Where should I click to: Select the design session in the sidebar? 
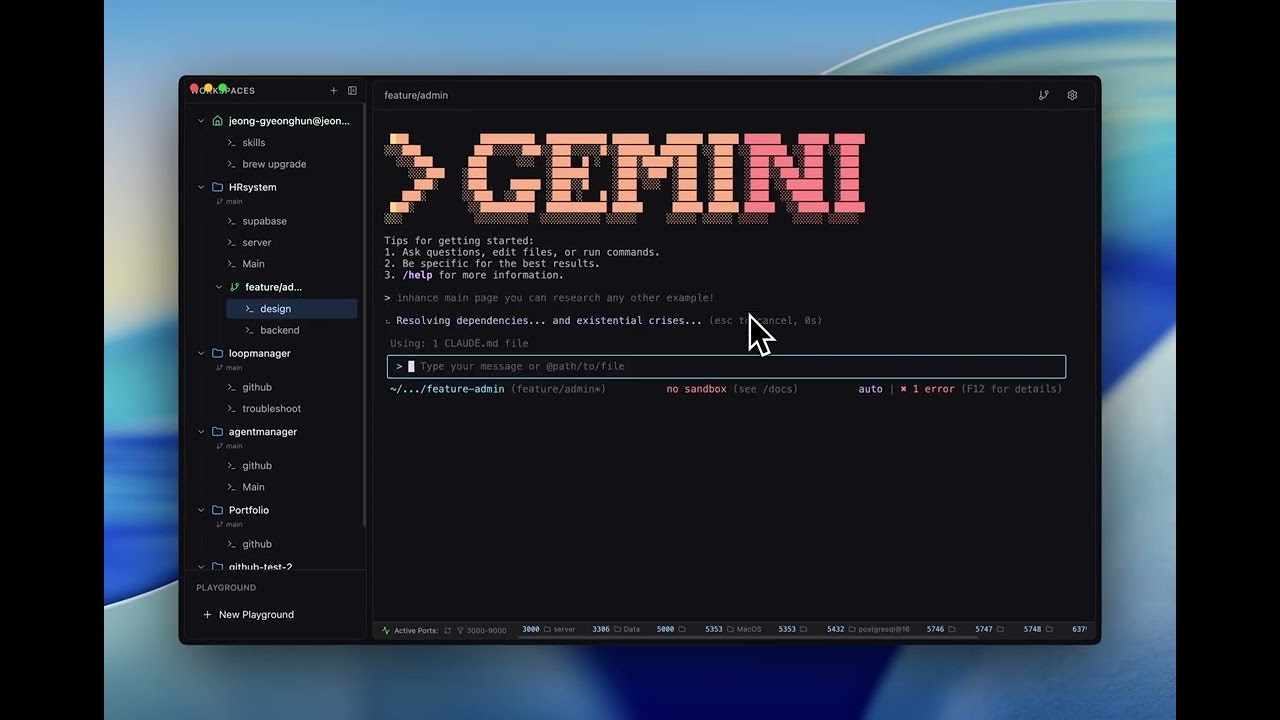(x=274, y=308)
